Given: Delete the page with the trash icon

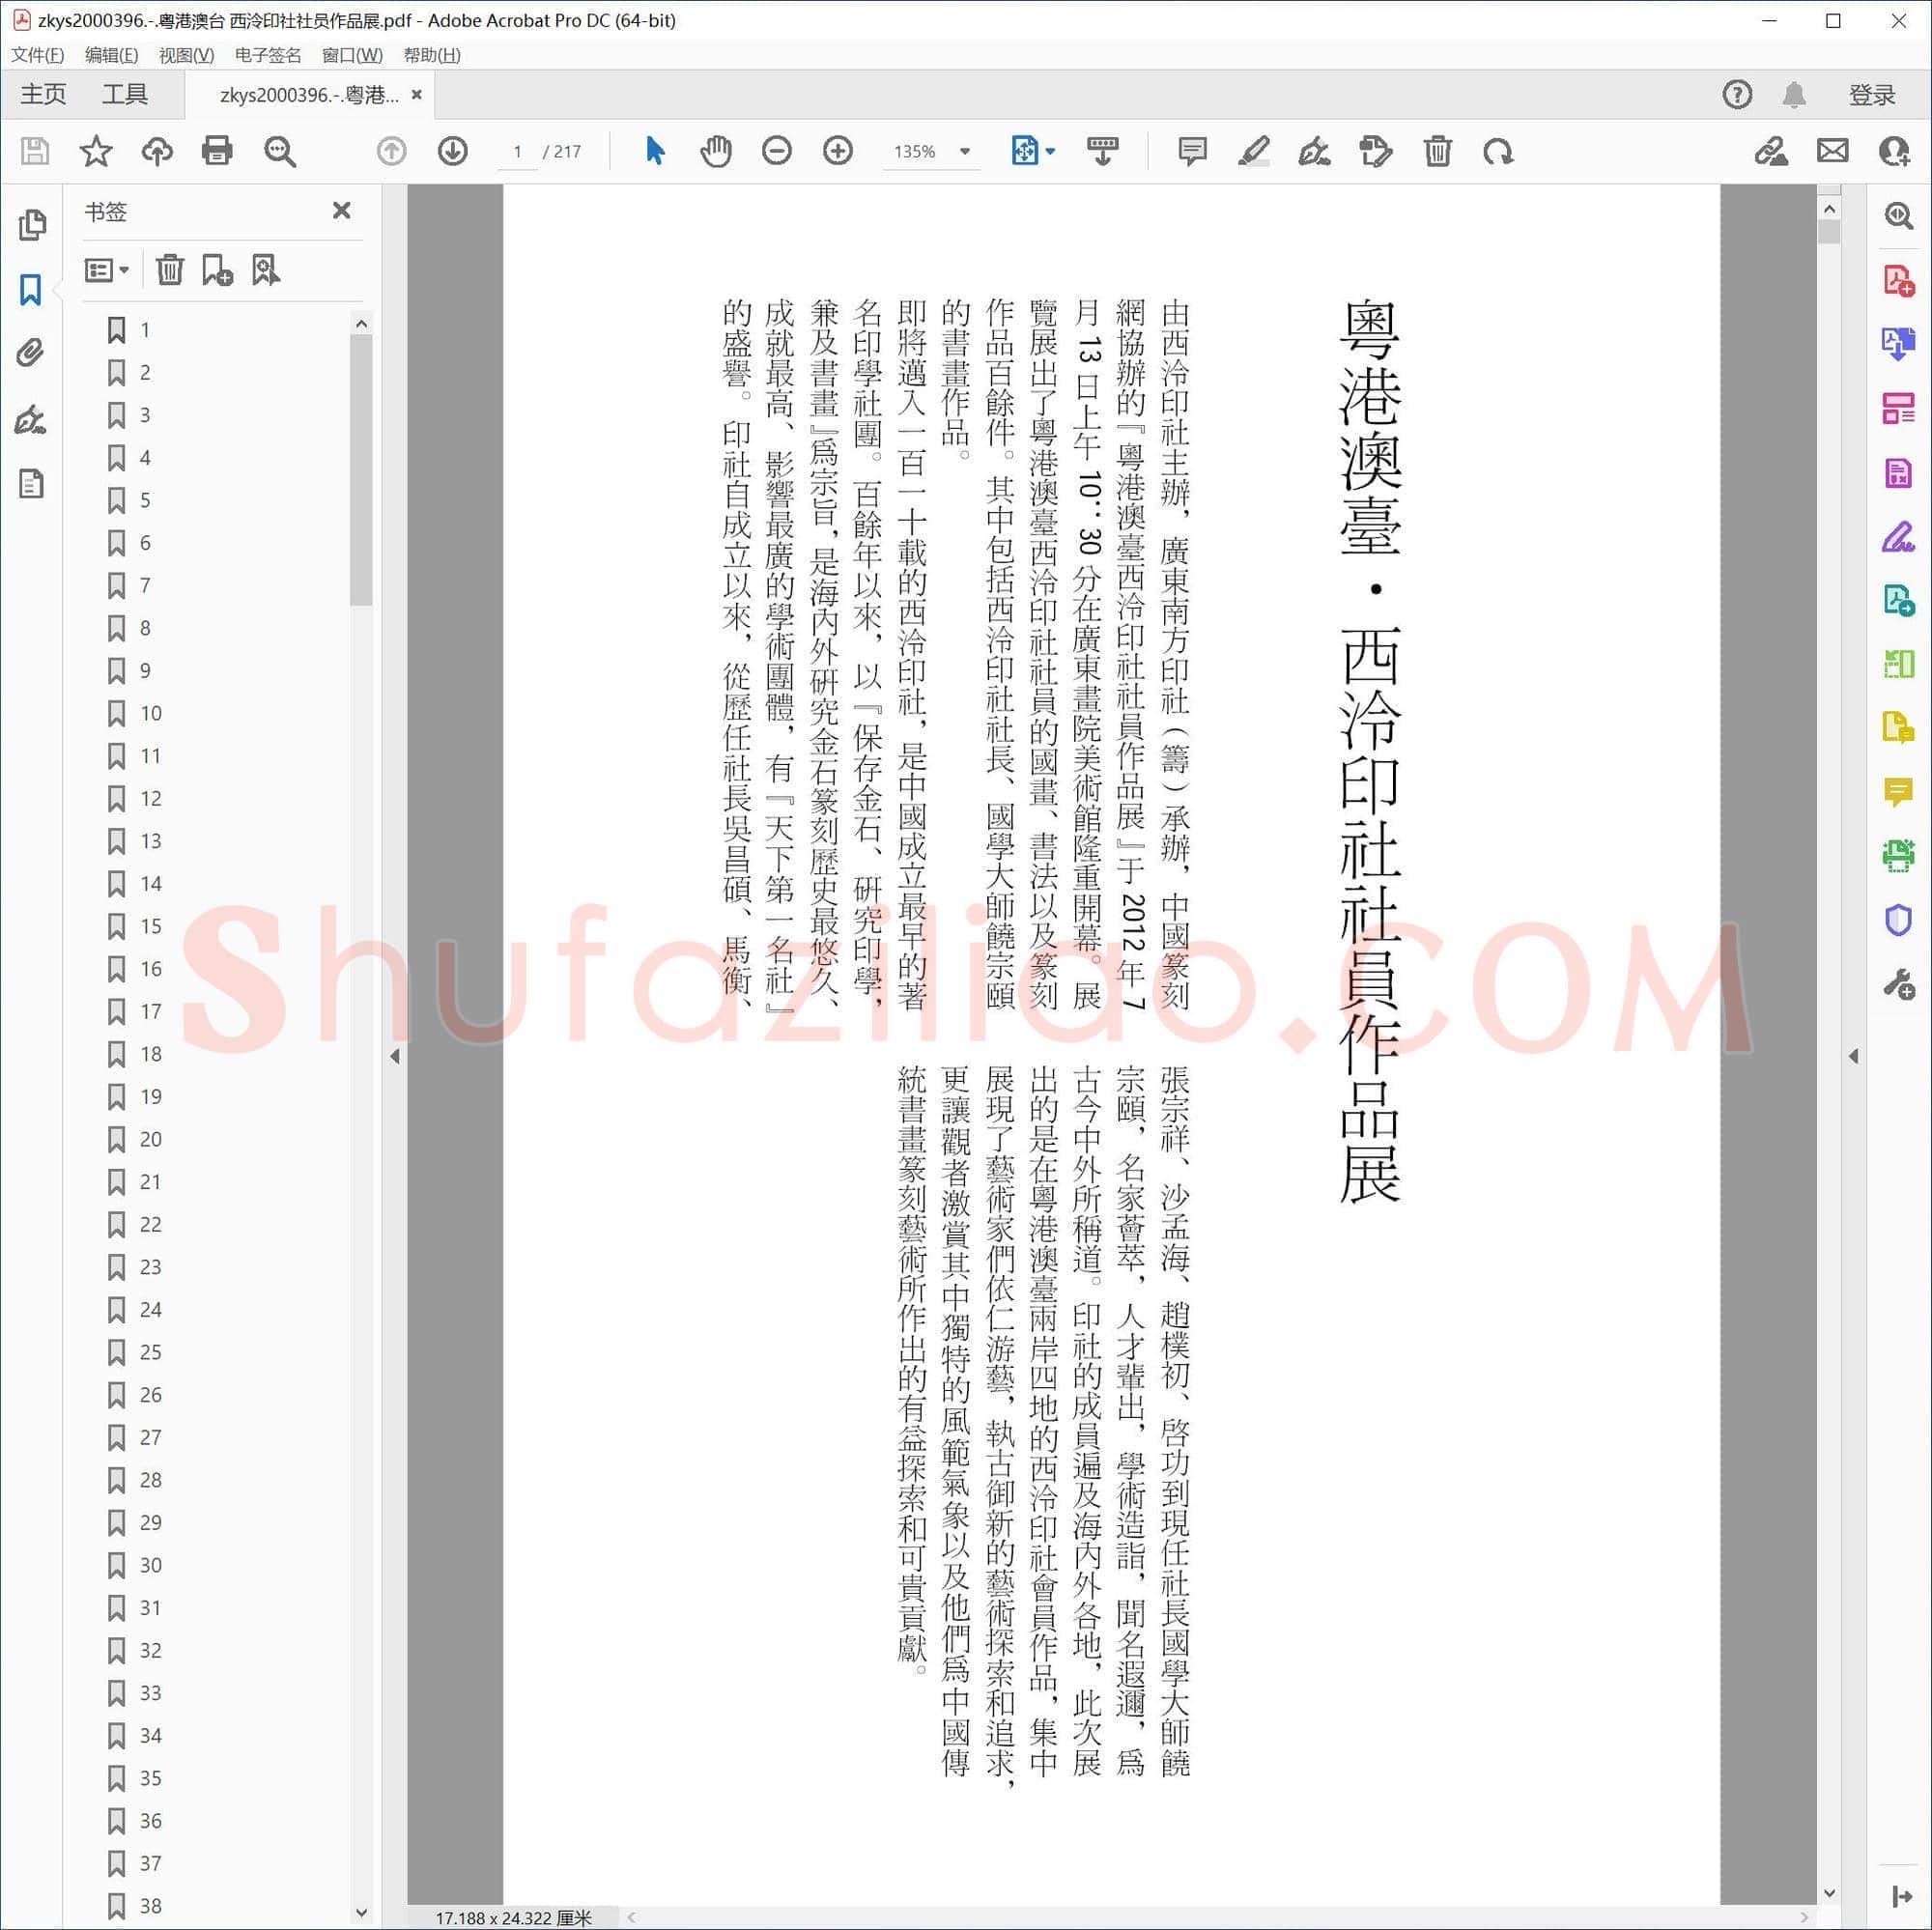Looking at the screenshot, I should coord(1437,151).
